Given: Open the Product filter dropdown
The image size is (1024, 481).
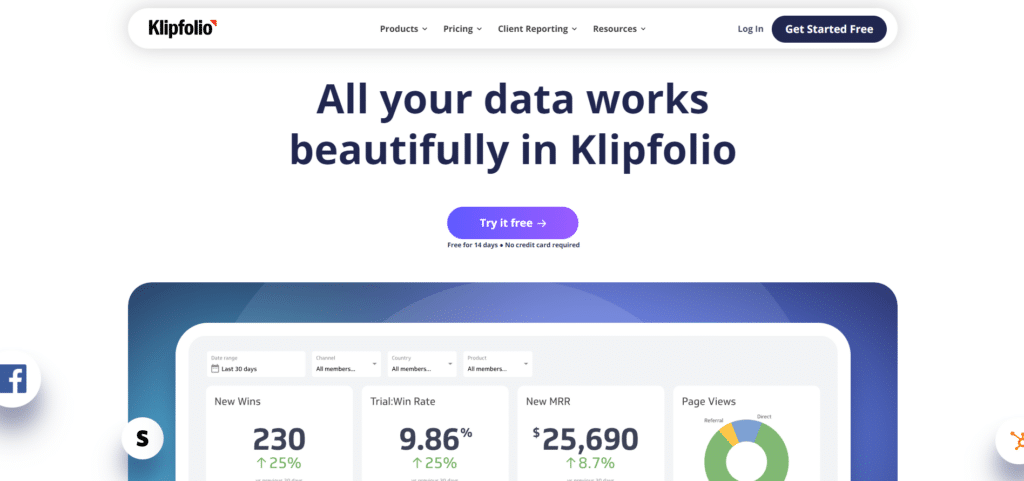Looking at the screenshot, I should click(x=498, y=363).
